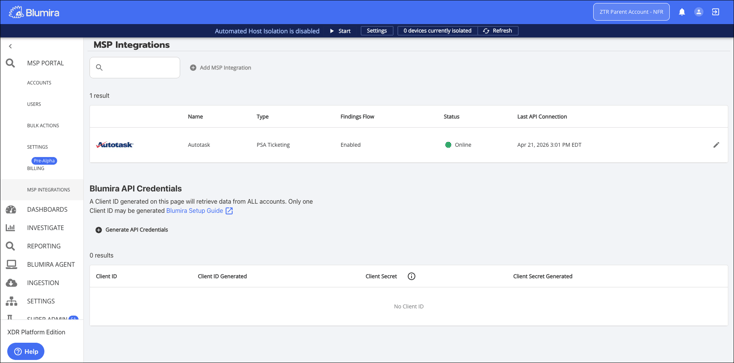This screenshot has height=363, width=734.
Task: Open Reporting section
Action: tap(44, 246)
